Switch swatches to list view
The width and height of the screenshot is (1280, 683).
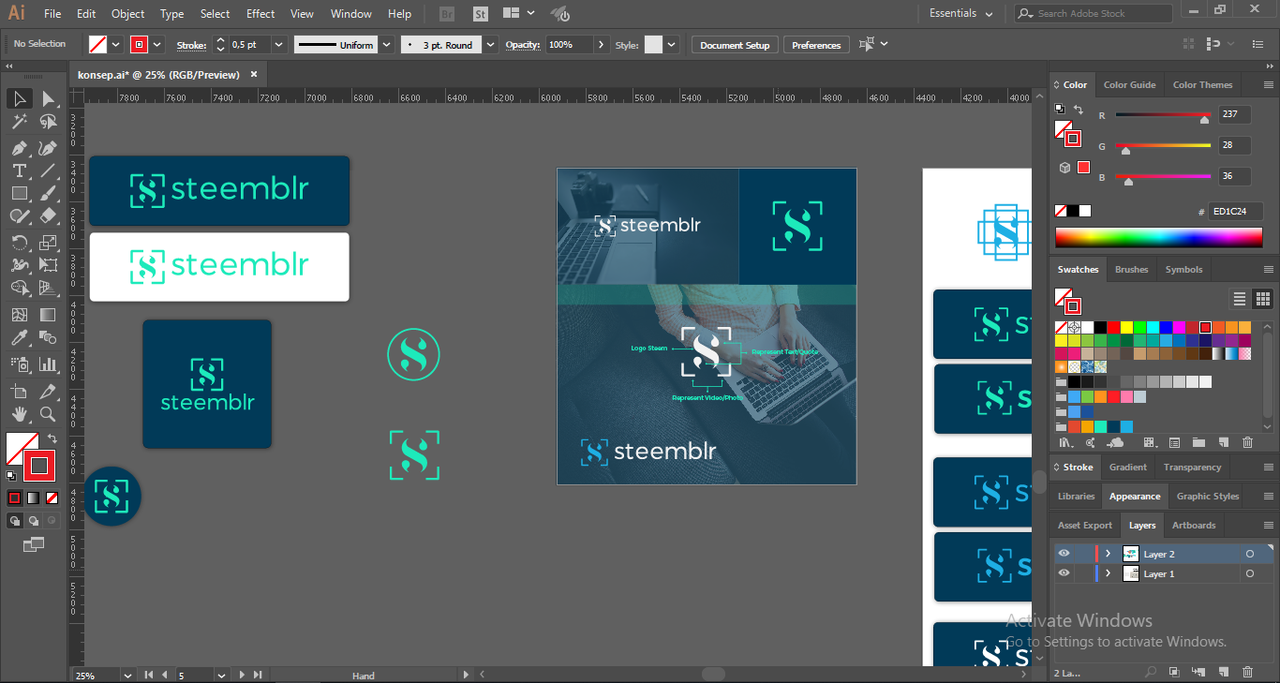click(1239, 299)
